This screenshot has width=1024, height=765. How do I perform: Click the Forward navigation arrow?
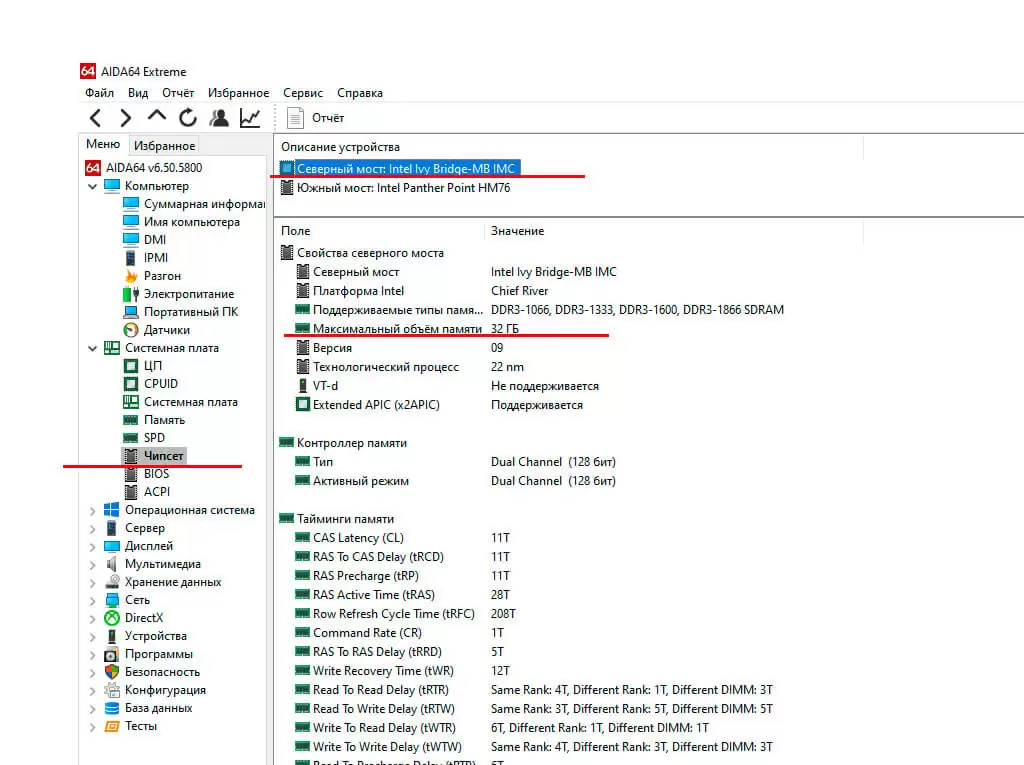pos(125,118)
